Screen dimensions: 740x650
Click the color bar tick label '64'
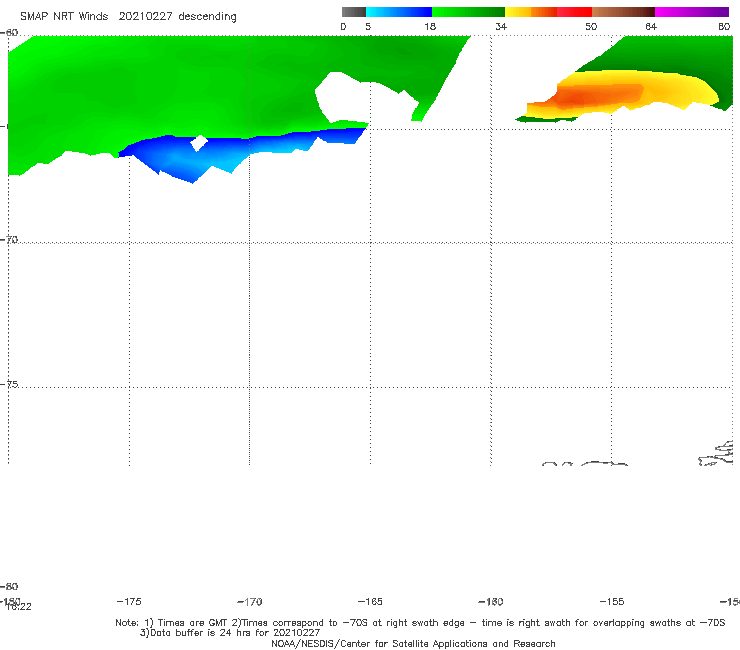coord(651,27)
